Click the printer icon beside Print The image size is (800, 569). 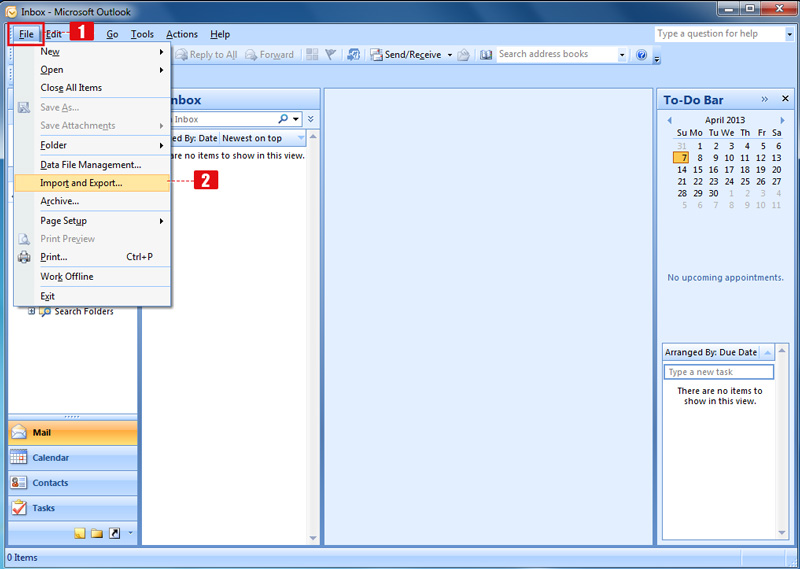pos(24,257)
